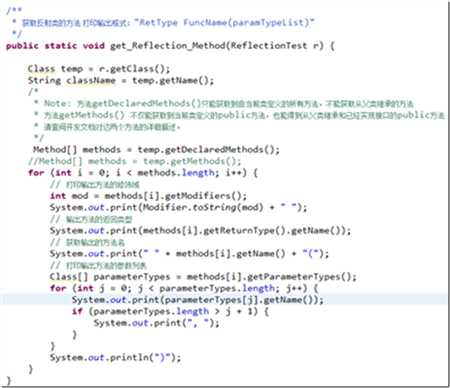Click the 'Class[] parameterTypes = methods[i].getParameterTypes();' line

click(x=203, y=277)
